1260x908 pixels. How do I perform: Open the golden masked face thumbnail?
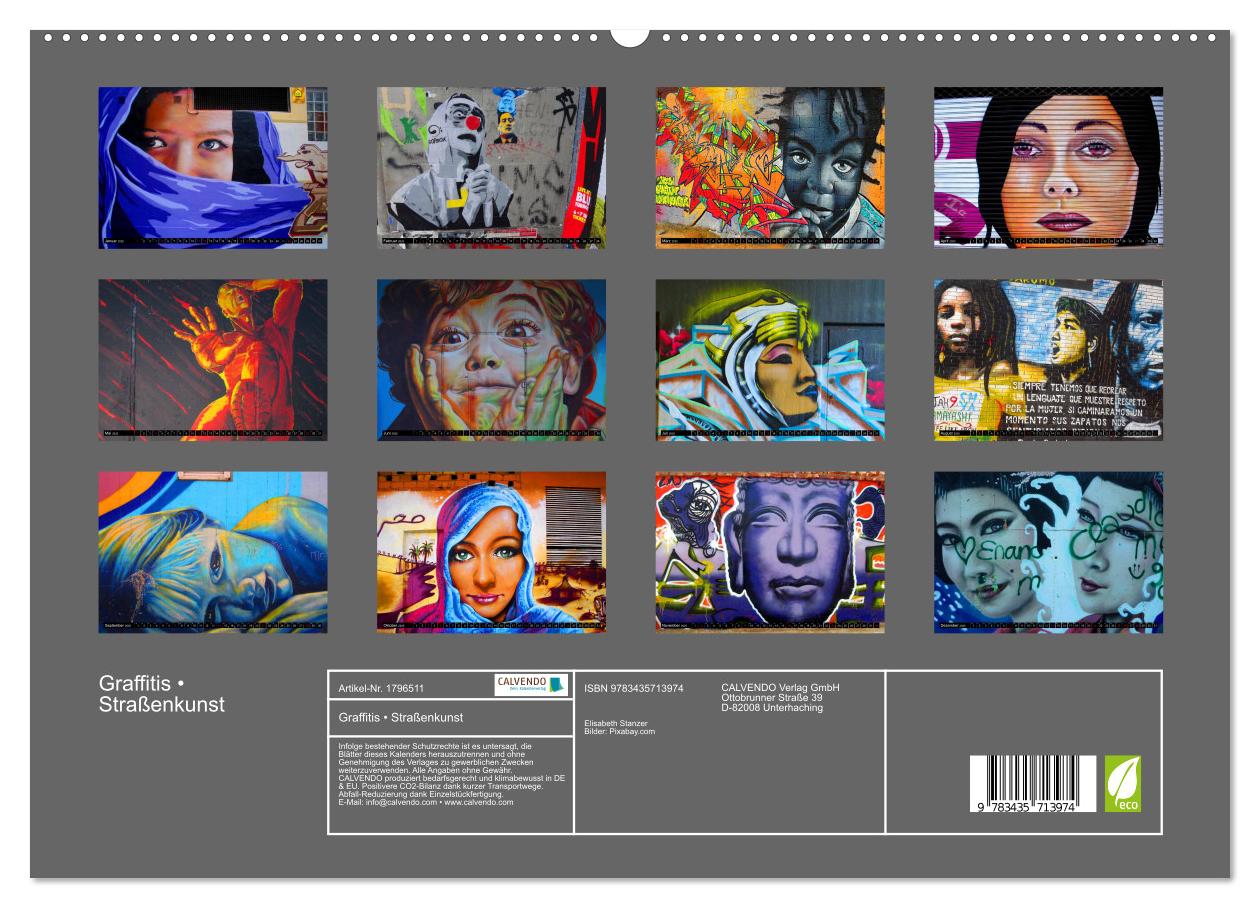770,360
